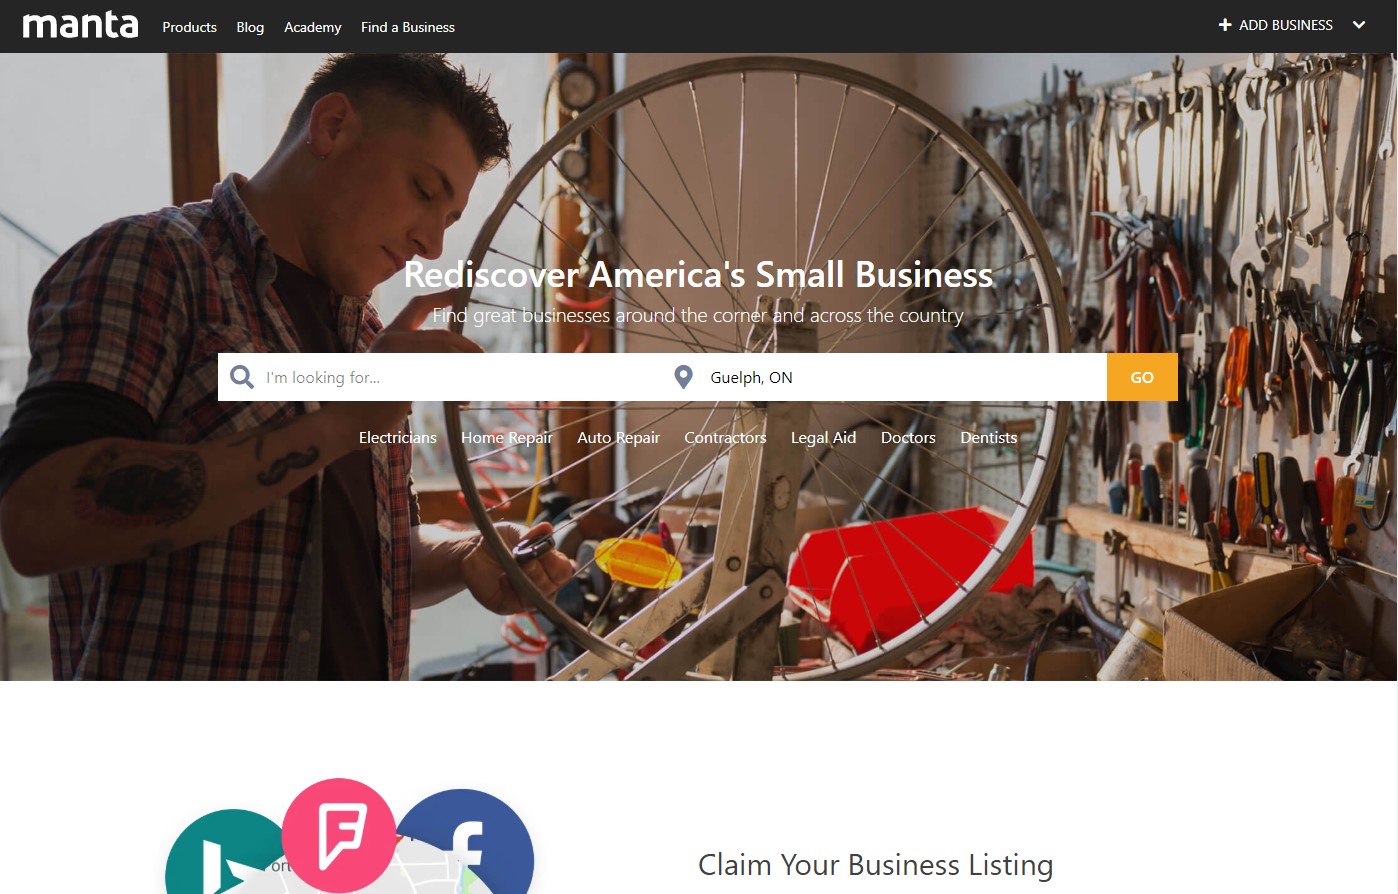Click the teal Bing circle icon
Screen dimensions: 1398x894
click(225, 852)
